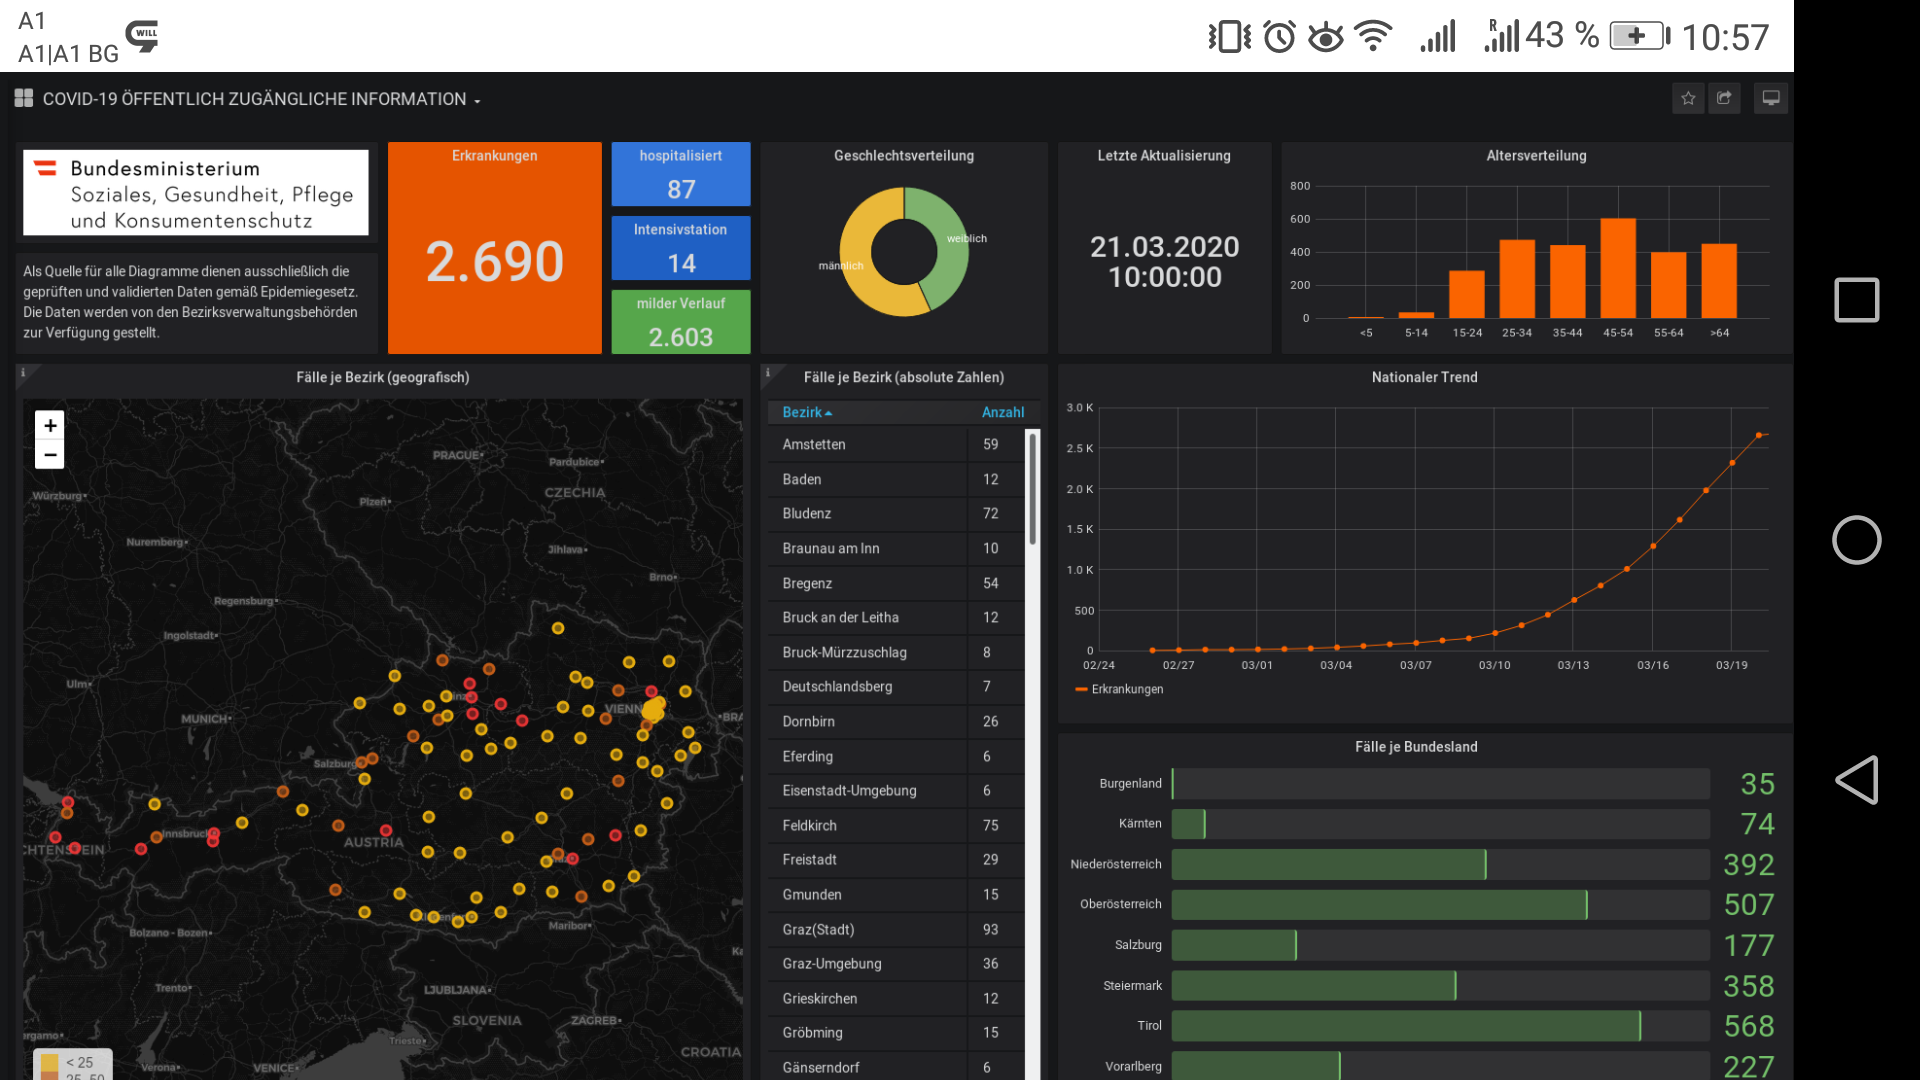Tap the Android back navigation button

point(1856,780)
